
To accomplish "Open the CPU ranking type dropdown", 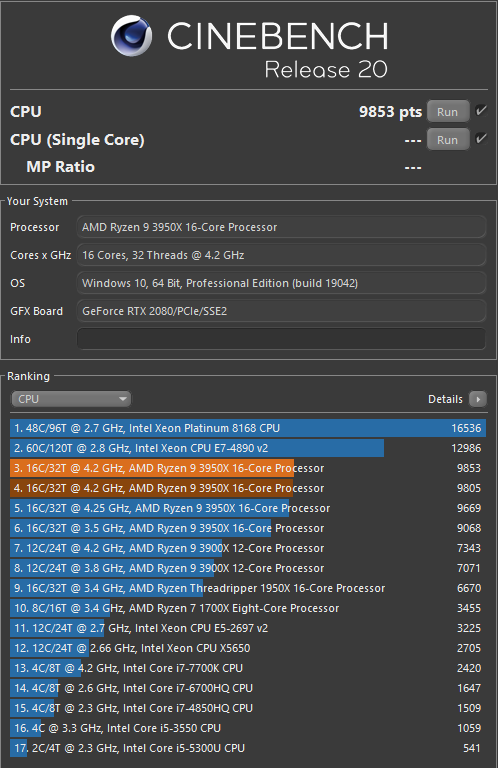I will coord(71,399).
